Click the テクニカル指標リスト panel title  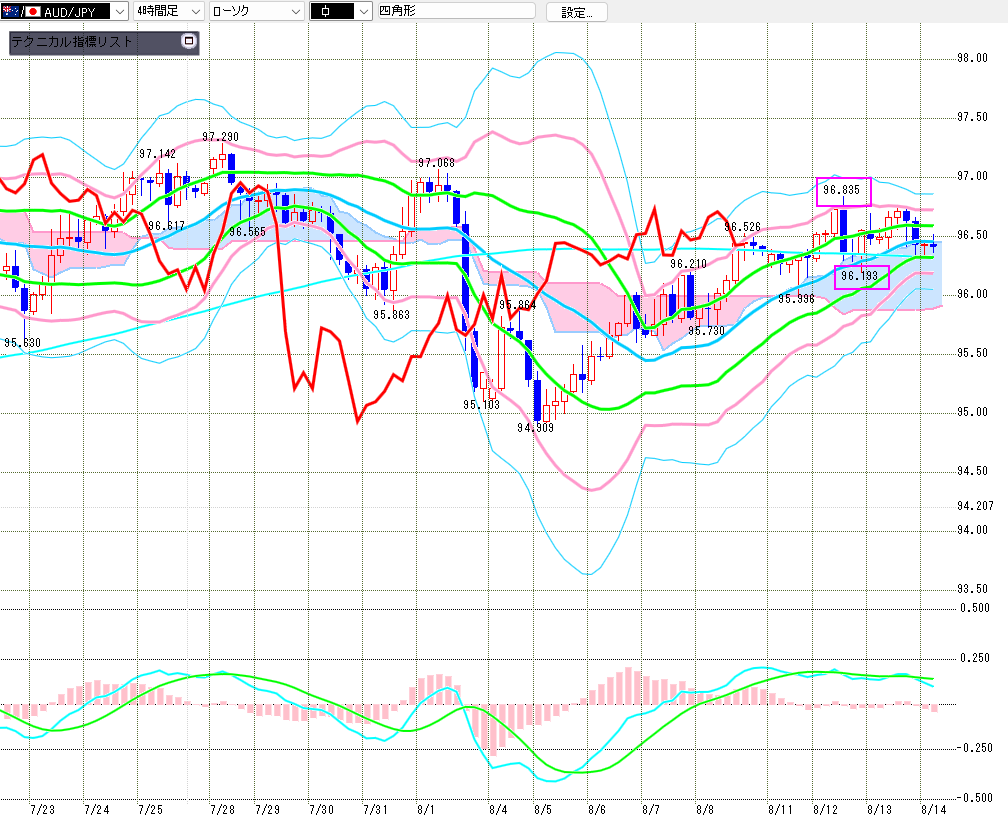71,42
